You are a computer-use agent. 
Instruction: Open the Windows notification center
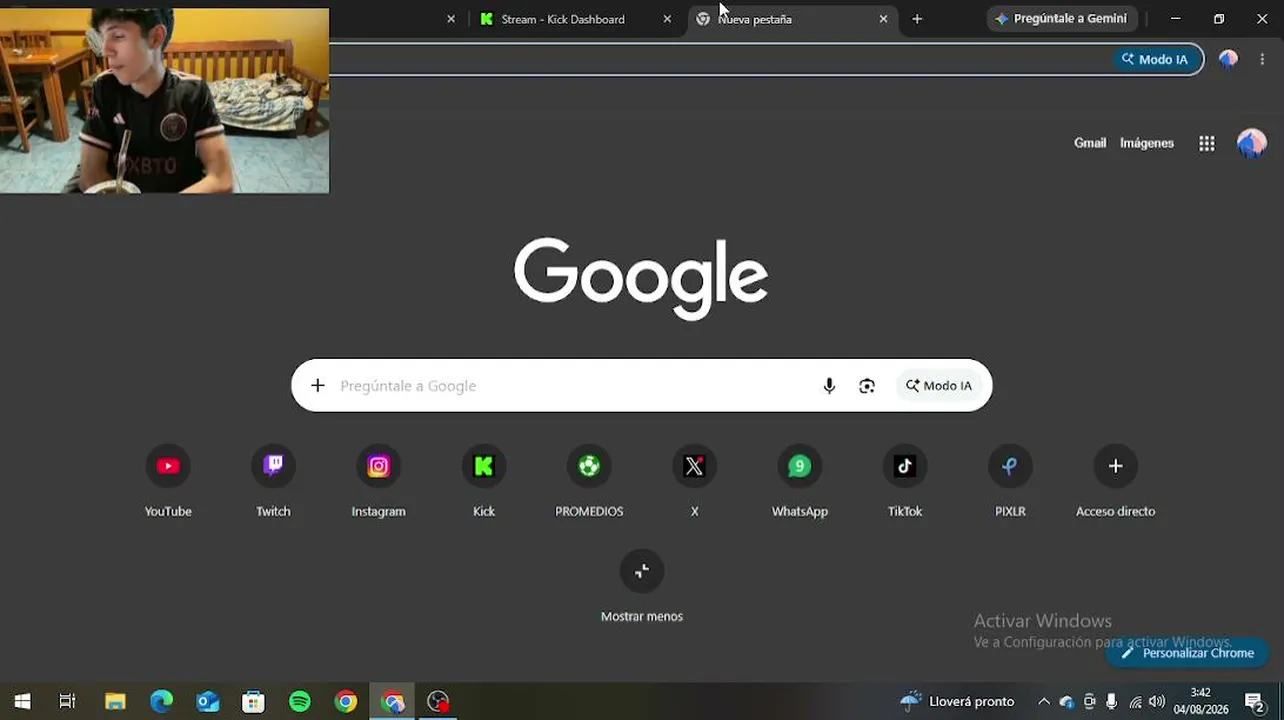(1255, 702)
